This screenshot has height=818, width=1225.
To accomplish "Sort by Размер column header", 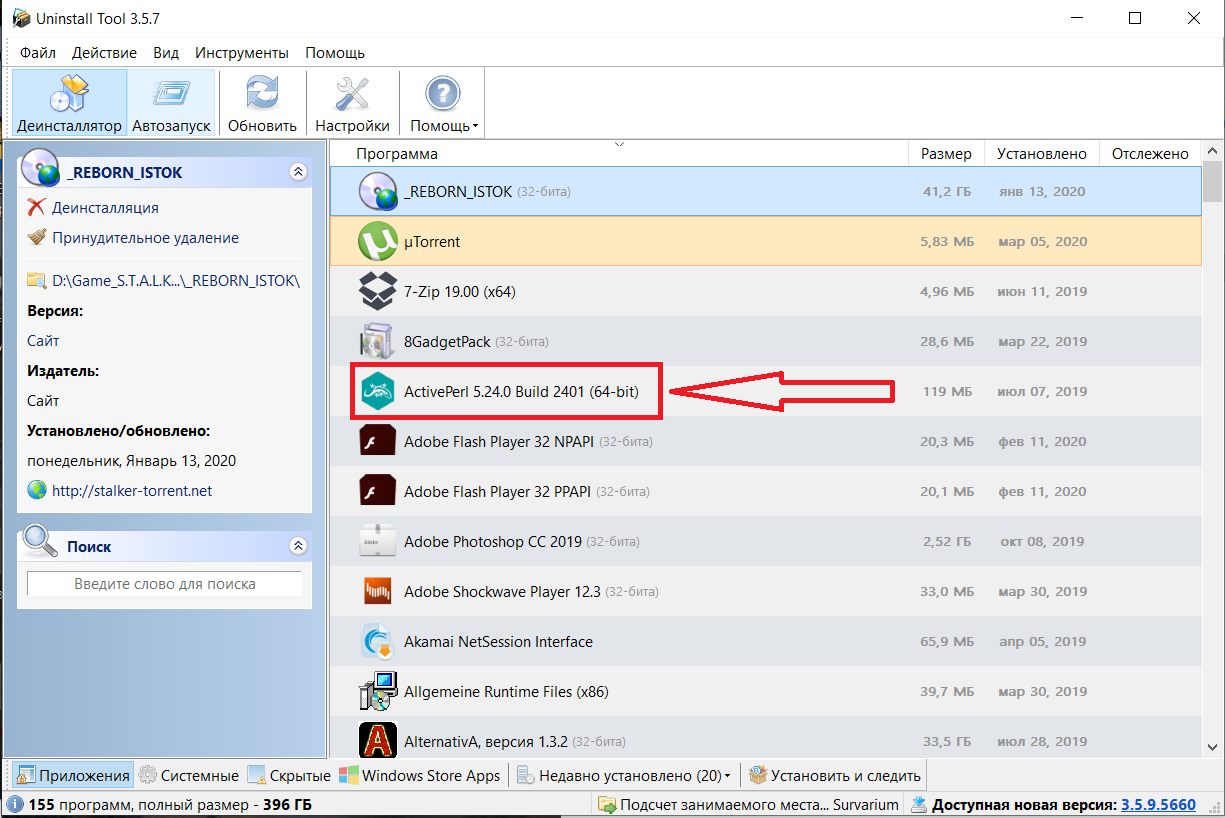I will 946,153.
